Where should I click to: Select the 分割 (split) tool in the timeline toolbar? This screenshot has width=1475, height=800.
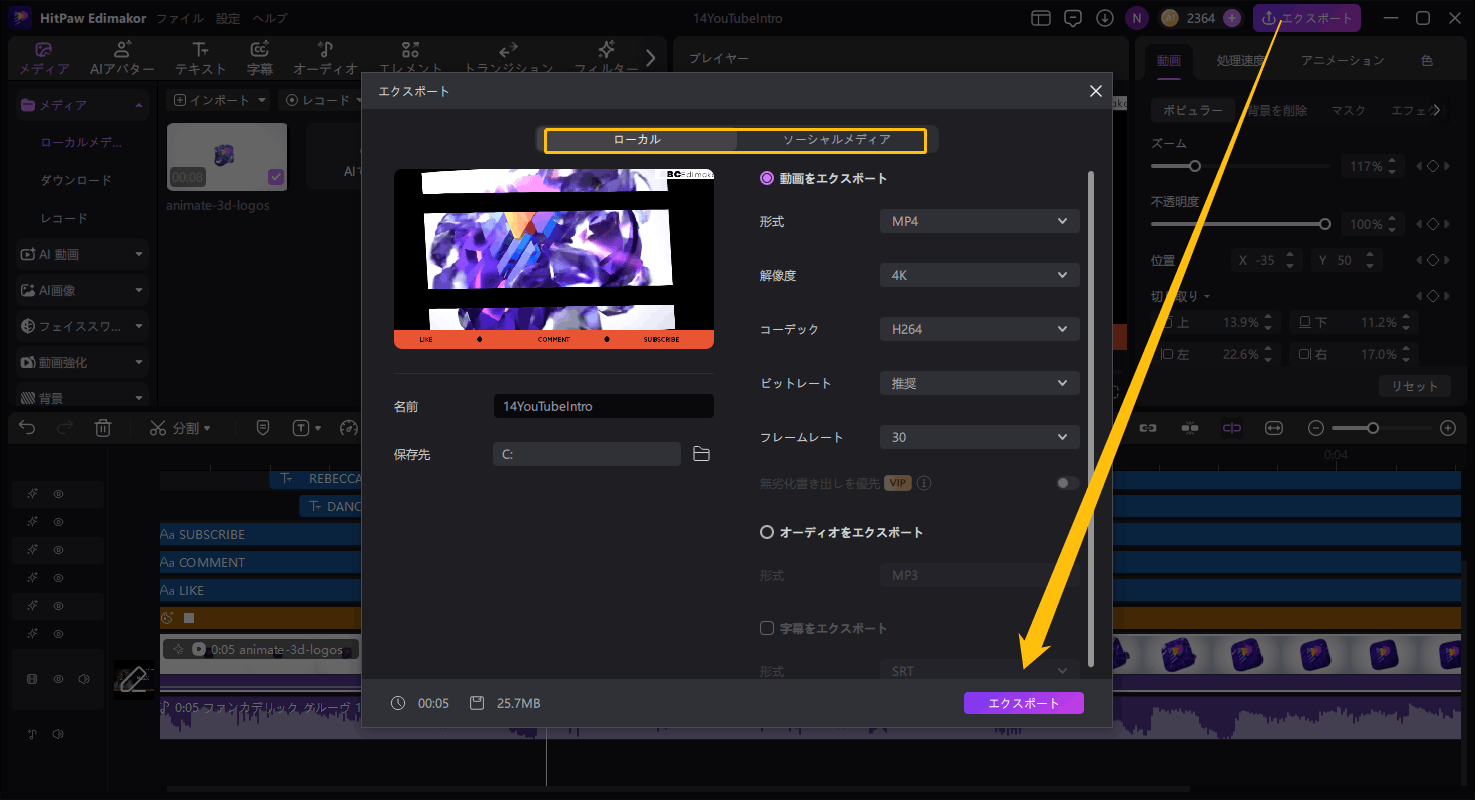click(x=178, y=428)
